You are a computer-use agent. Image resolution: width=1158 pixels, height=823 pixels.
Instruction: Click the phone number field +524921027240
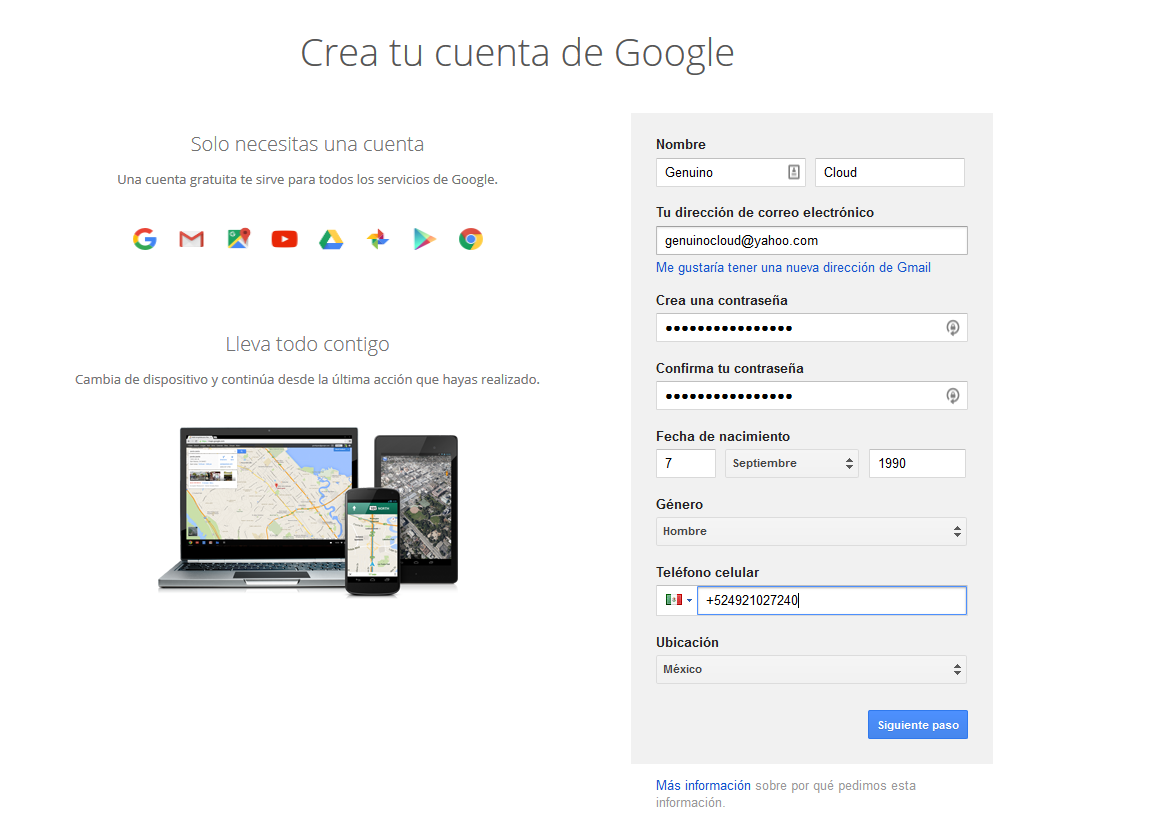point(832,600)
